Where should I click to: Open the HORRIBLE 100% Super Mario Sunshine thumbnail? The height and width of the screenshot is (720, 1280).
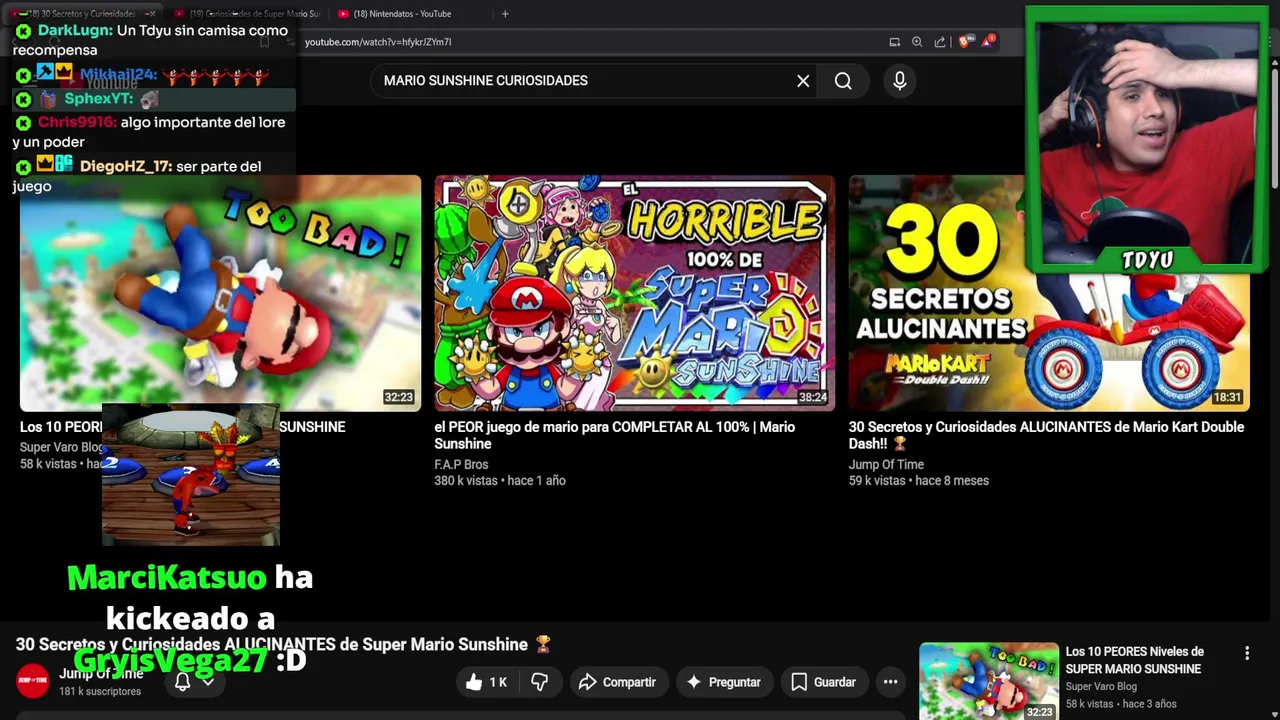tap(634, 293)
